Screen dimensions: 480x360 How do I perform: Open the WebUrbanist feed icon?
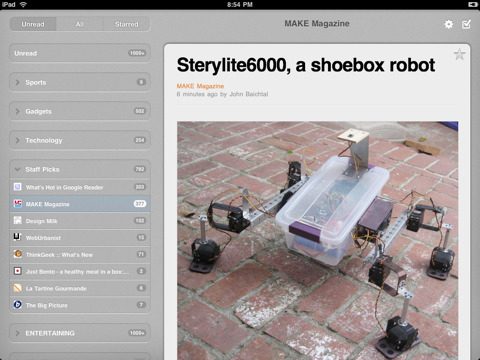[18, 237]
